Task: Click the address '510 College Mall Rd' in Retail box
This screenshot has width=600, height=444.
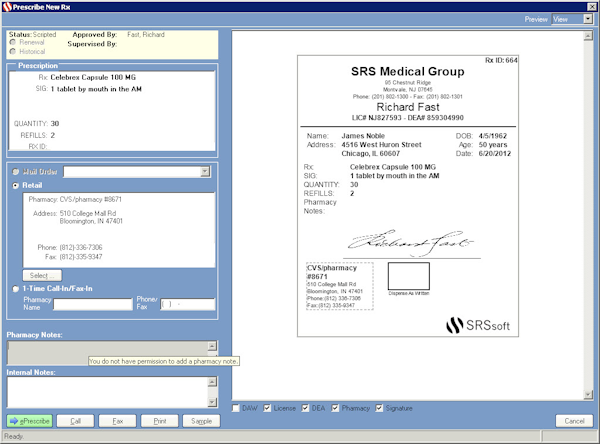Action: click(88, 213)
